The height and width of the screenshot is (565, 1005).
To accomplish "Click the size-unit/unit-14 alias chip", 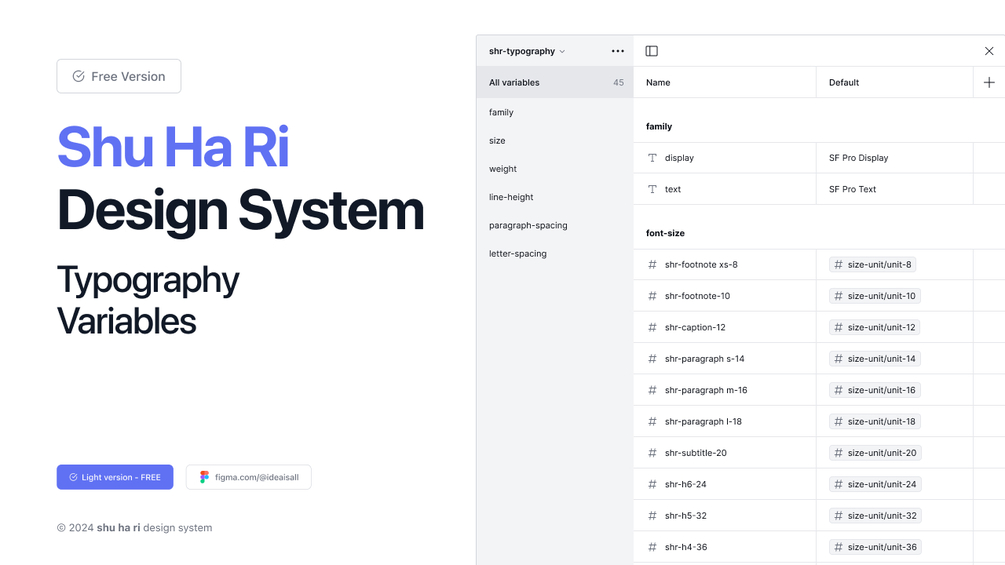I will pos(875,359).
